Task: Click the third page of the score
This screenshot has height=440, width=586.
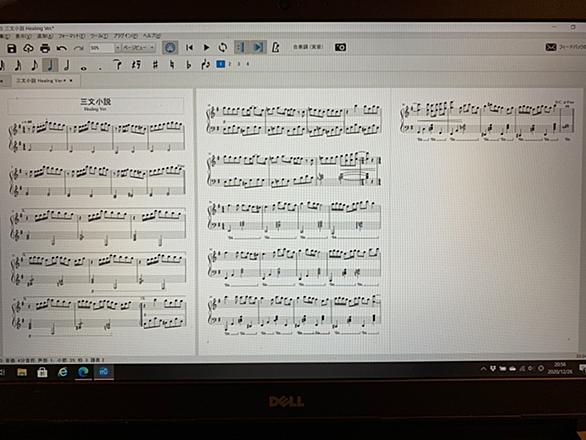Action: point(487,221)
